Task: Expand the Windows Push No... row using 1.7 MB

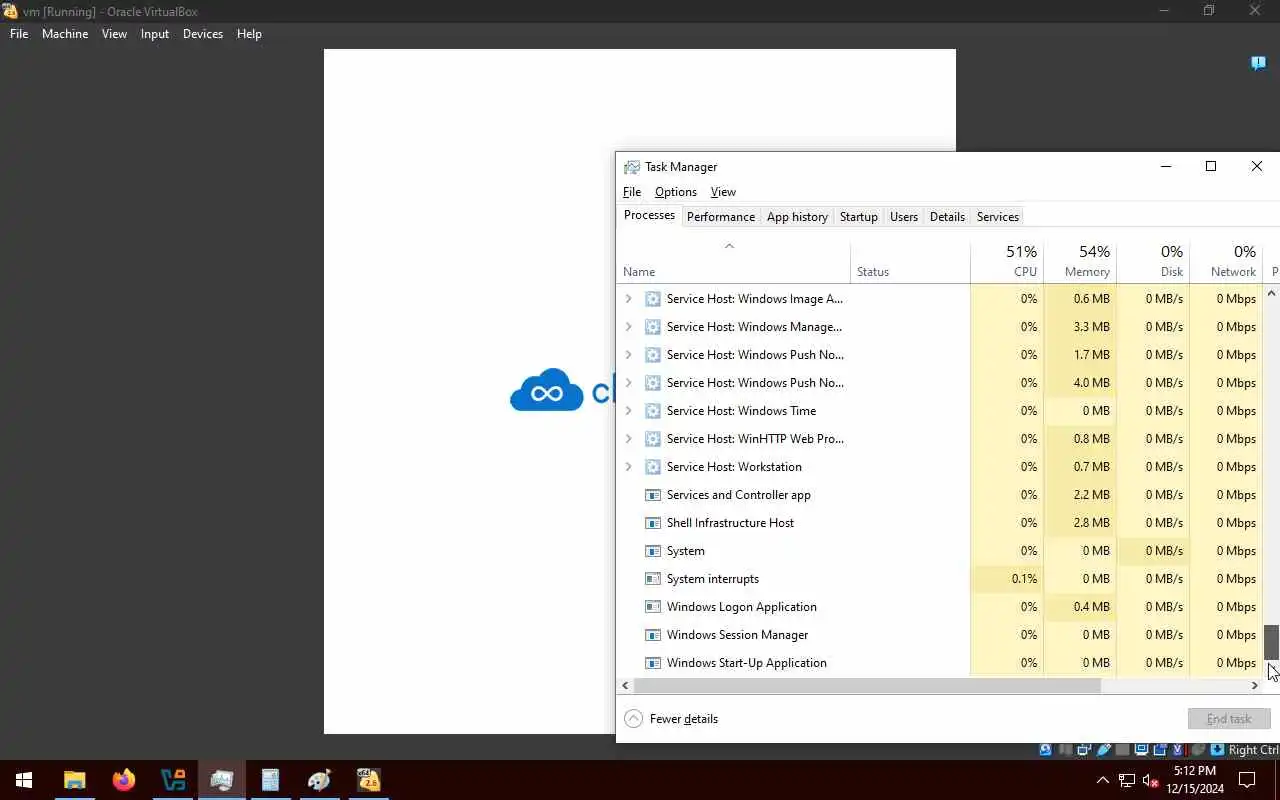Action: click(x=628, y=355)
